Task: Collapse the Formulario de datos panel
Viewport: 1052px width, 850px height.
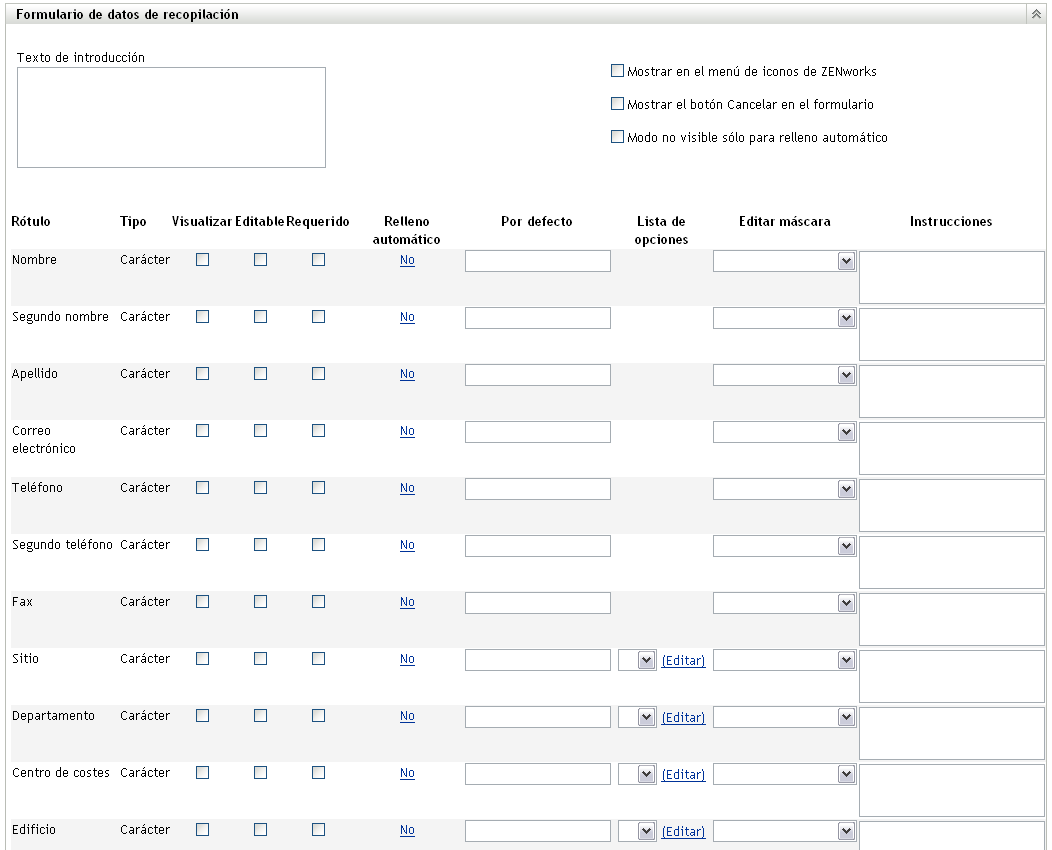Action: click(1037, 15)
